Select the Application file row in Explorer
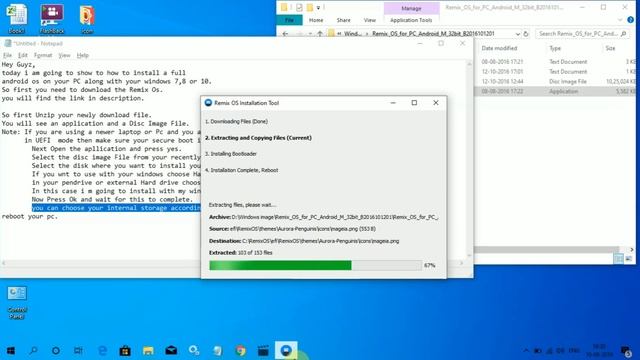 click(x=555, y=91)
